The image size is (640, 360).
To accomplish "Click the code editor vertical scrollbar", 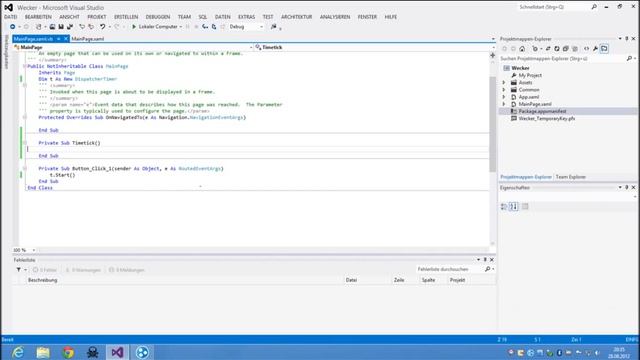I will (493, 124).
